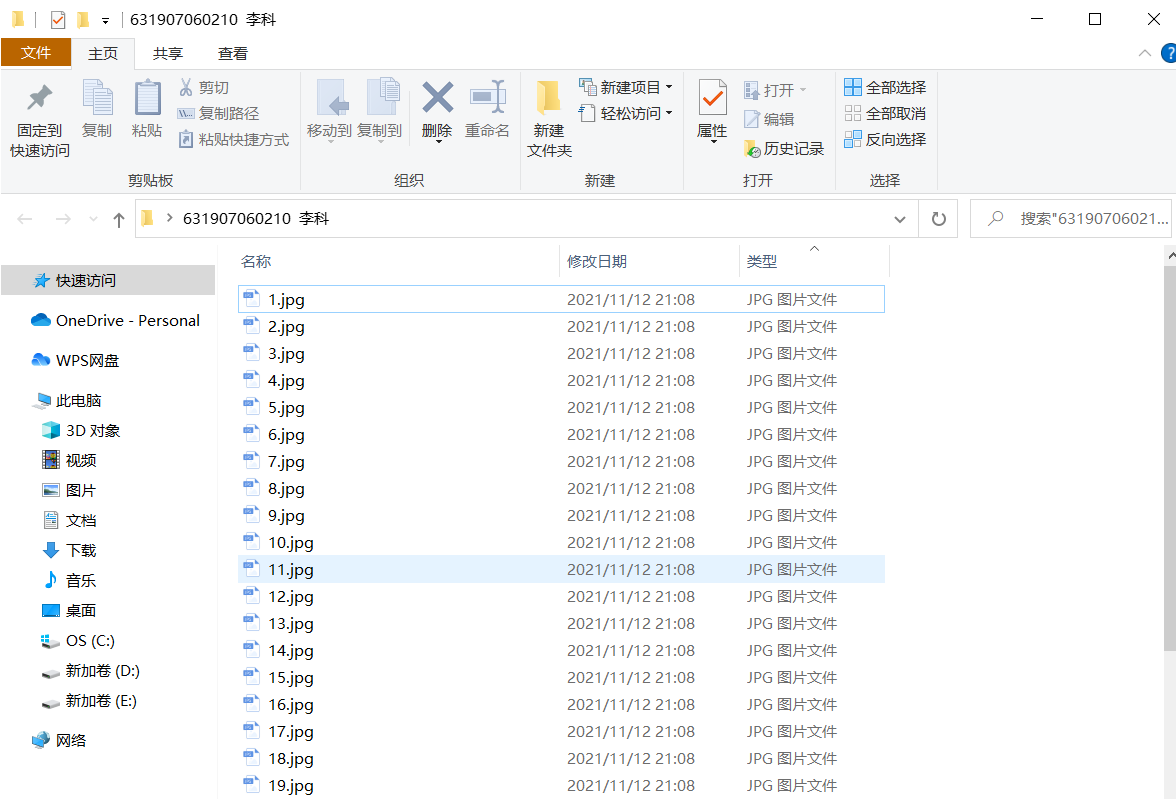Click the Delete (删除) icon

pyautogui.click(x=437, y=113)
